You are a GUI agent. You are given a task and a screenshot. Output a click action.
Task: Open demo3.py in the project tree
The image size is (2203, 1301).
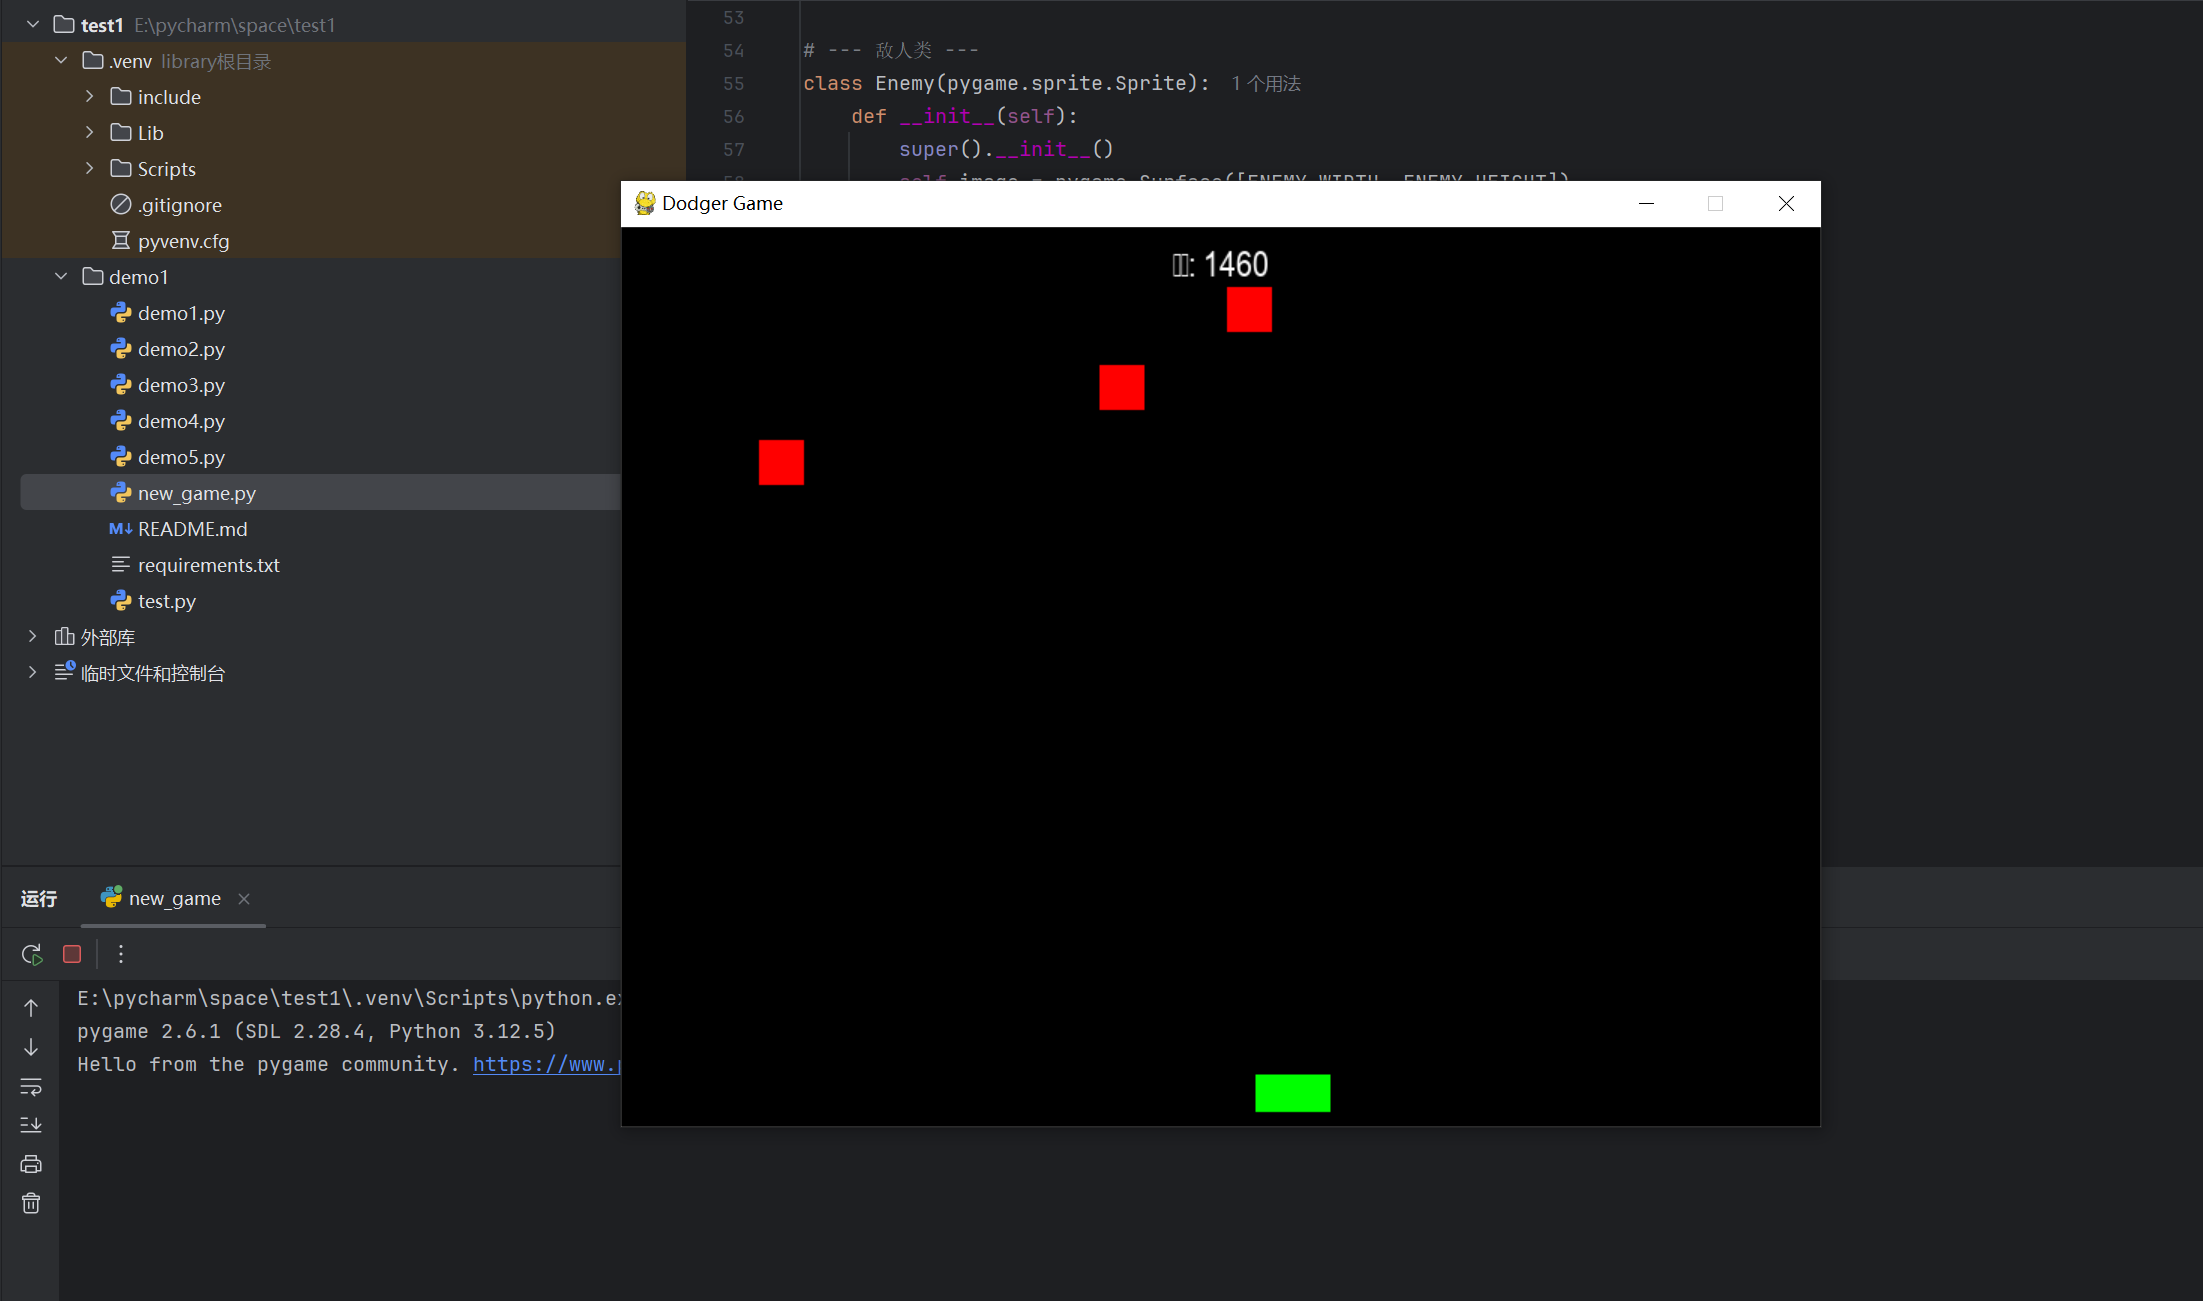pos(181,385)
